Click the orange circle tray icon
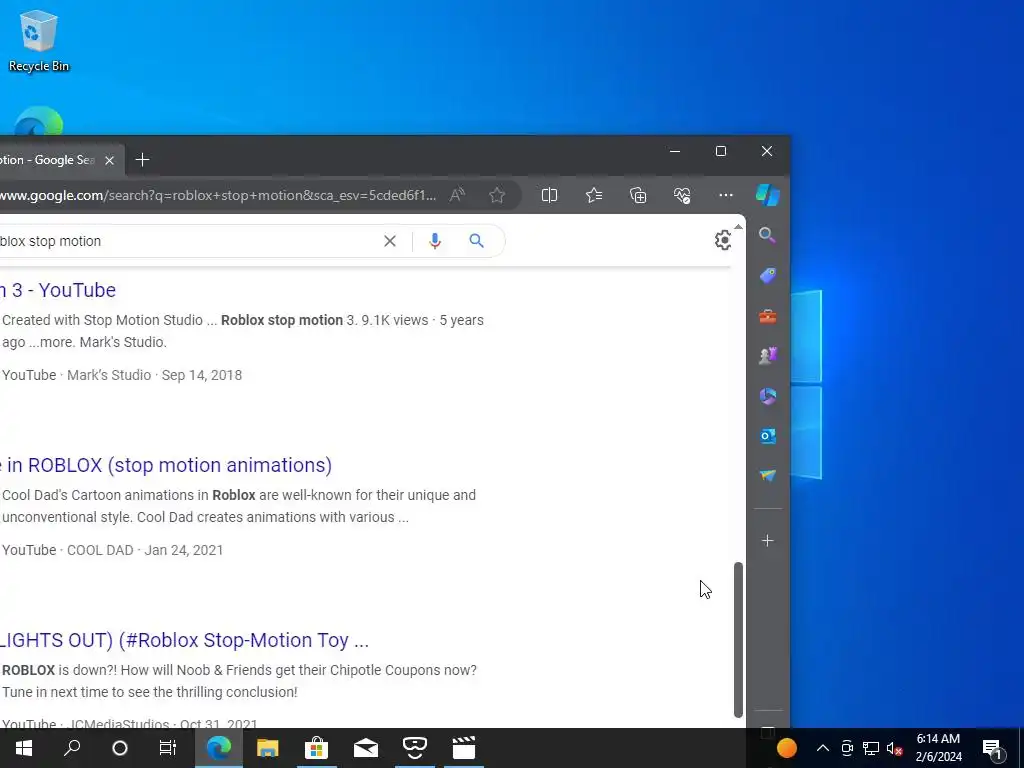Image resolution: width=1024 pixels, height=768 pixels. pyautogui.click(x=787, y=748)
